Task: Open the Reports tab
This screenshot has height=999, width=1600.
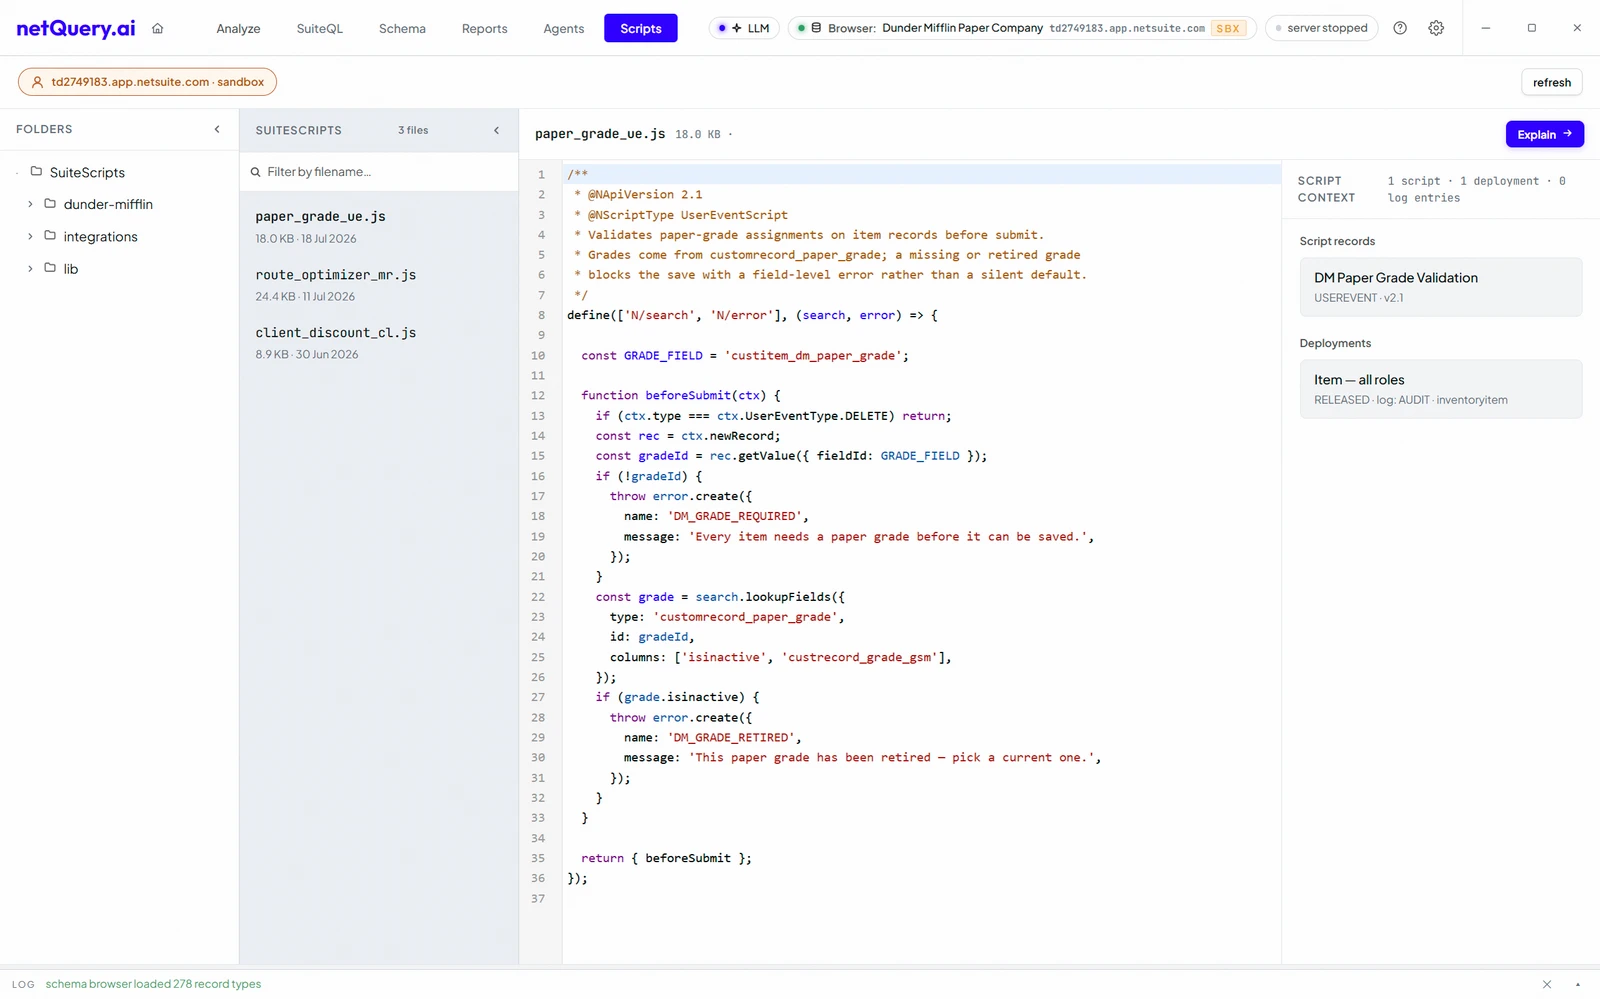Action: [485, 28]
